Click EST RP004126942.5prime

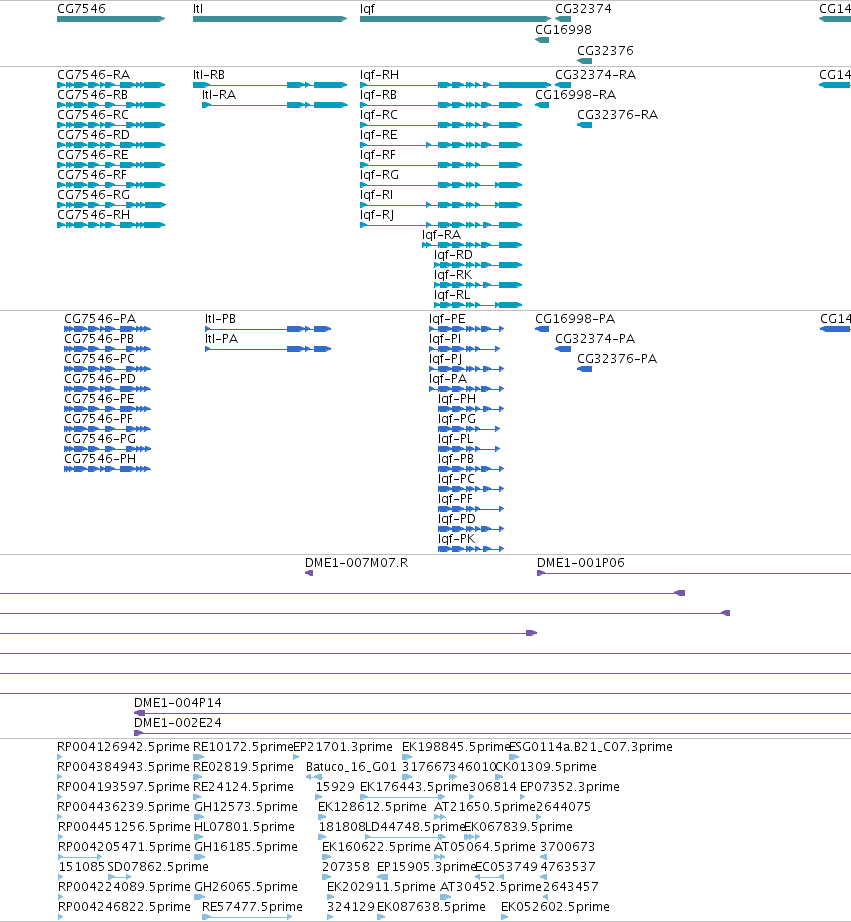pyautogui.click(x=124, y=747)
